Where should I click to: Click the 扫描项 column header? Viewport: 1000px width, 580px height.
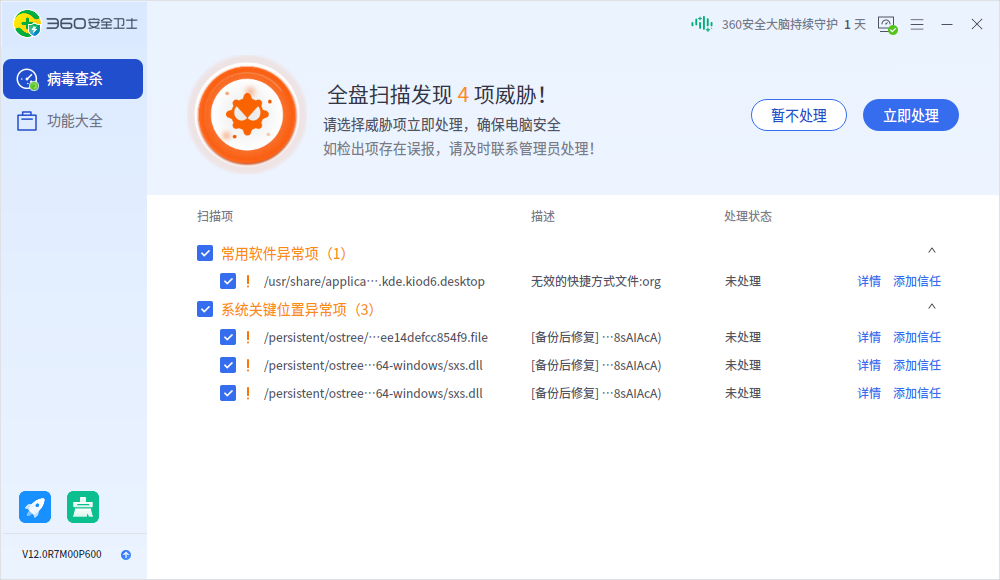(215, 216)
